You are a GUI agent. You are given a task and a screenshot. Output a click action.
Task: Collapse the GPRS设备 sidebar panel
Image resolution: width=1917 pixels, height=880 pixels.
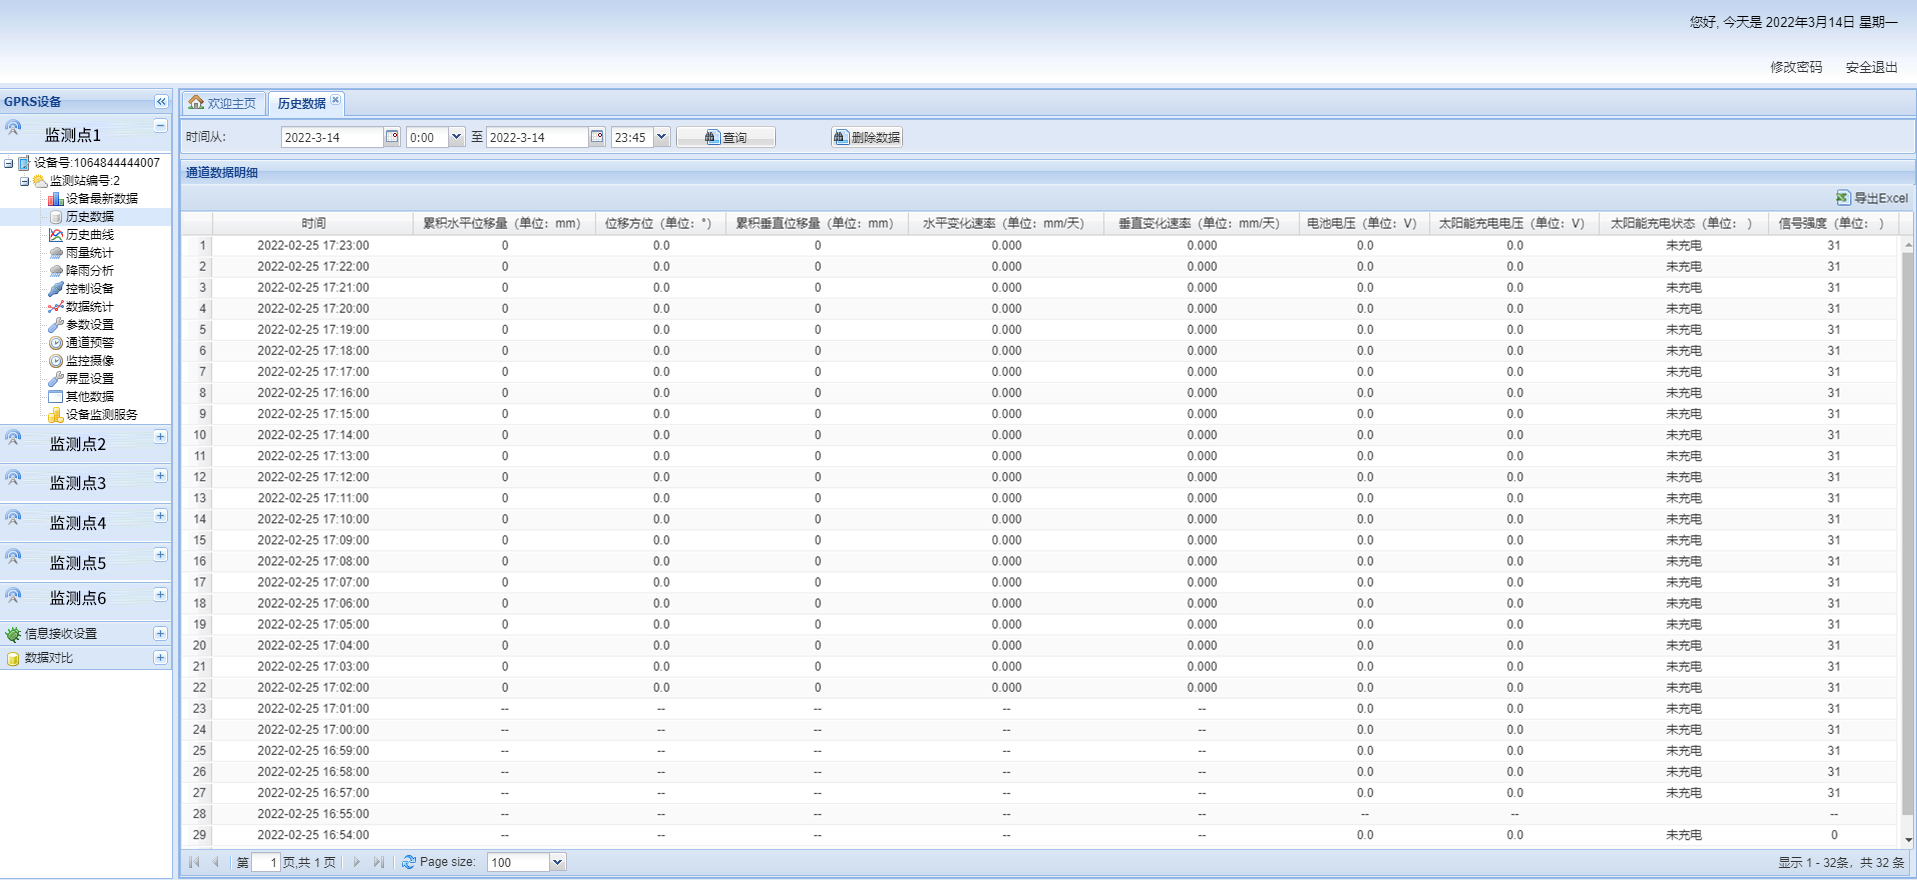pyautogui.click(x=161, y=102)
